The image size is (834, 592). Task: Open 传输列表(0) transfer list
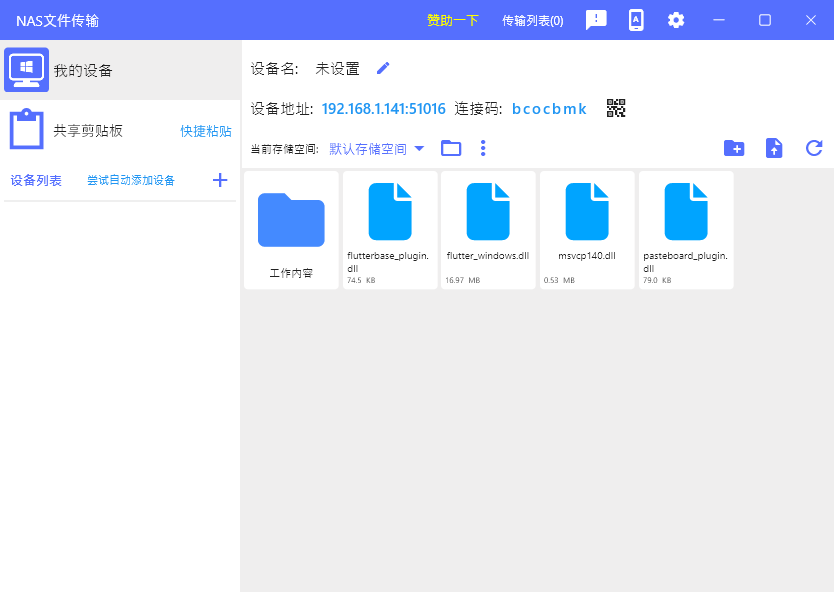532,20
